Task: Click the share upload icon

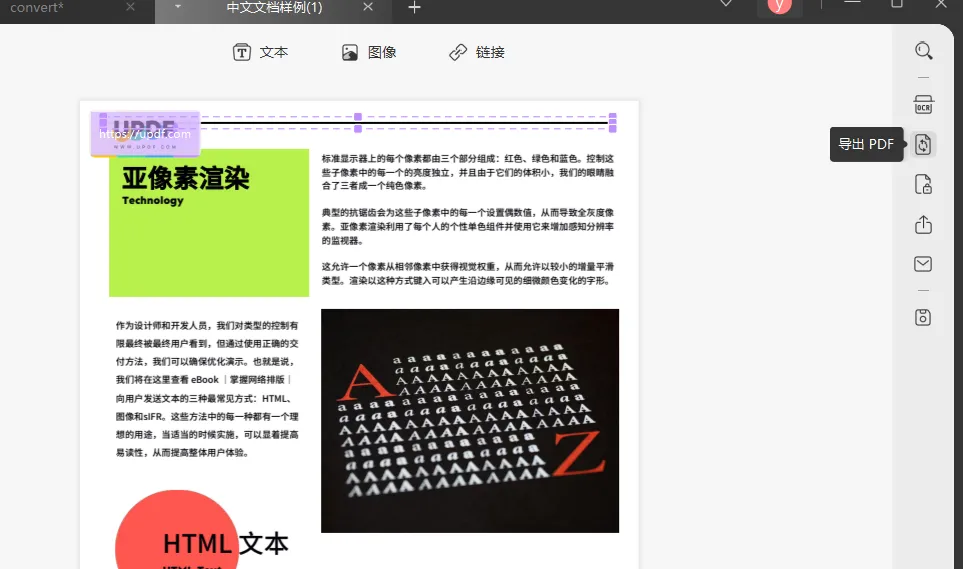Action: click(923, 224)
